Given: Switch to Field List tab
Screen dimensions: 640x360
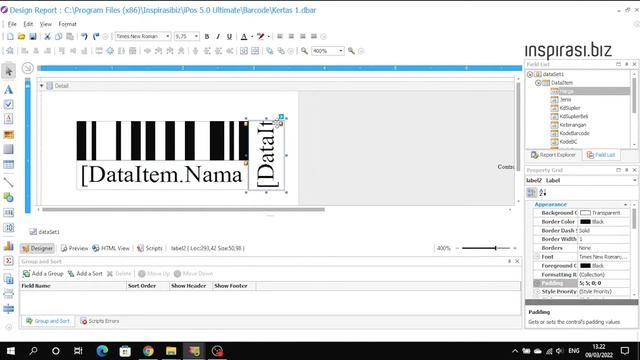Looking at the screenshot, I should (601, 155).
